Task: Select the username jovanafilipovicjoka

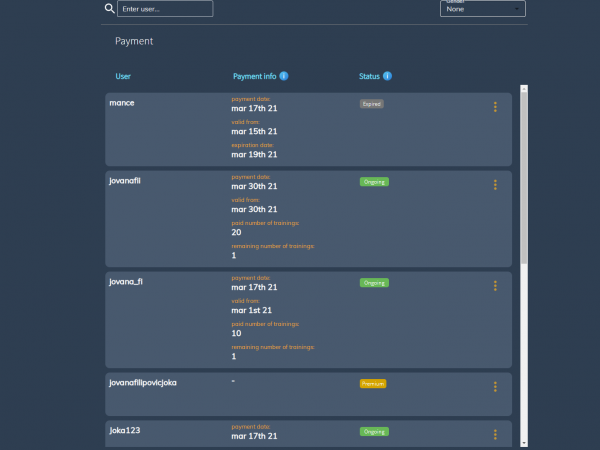Action: point(143,383)
